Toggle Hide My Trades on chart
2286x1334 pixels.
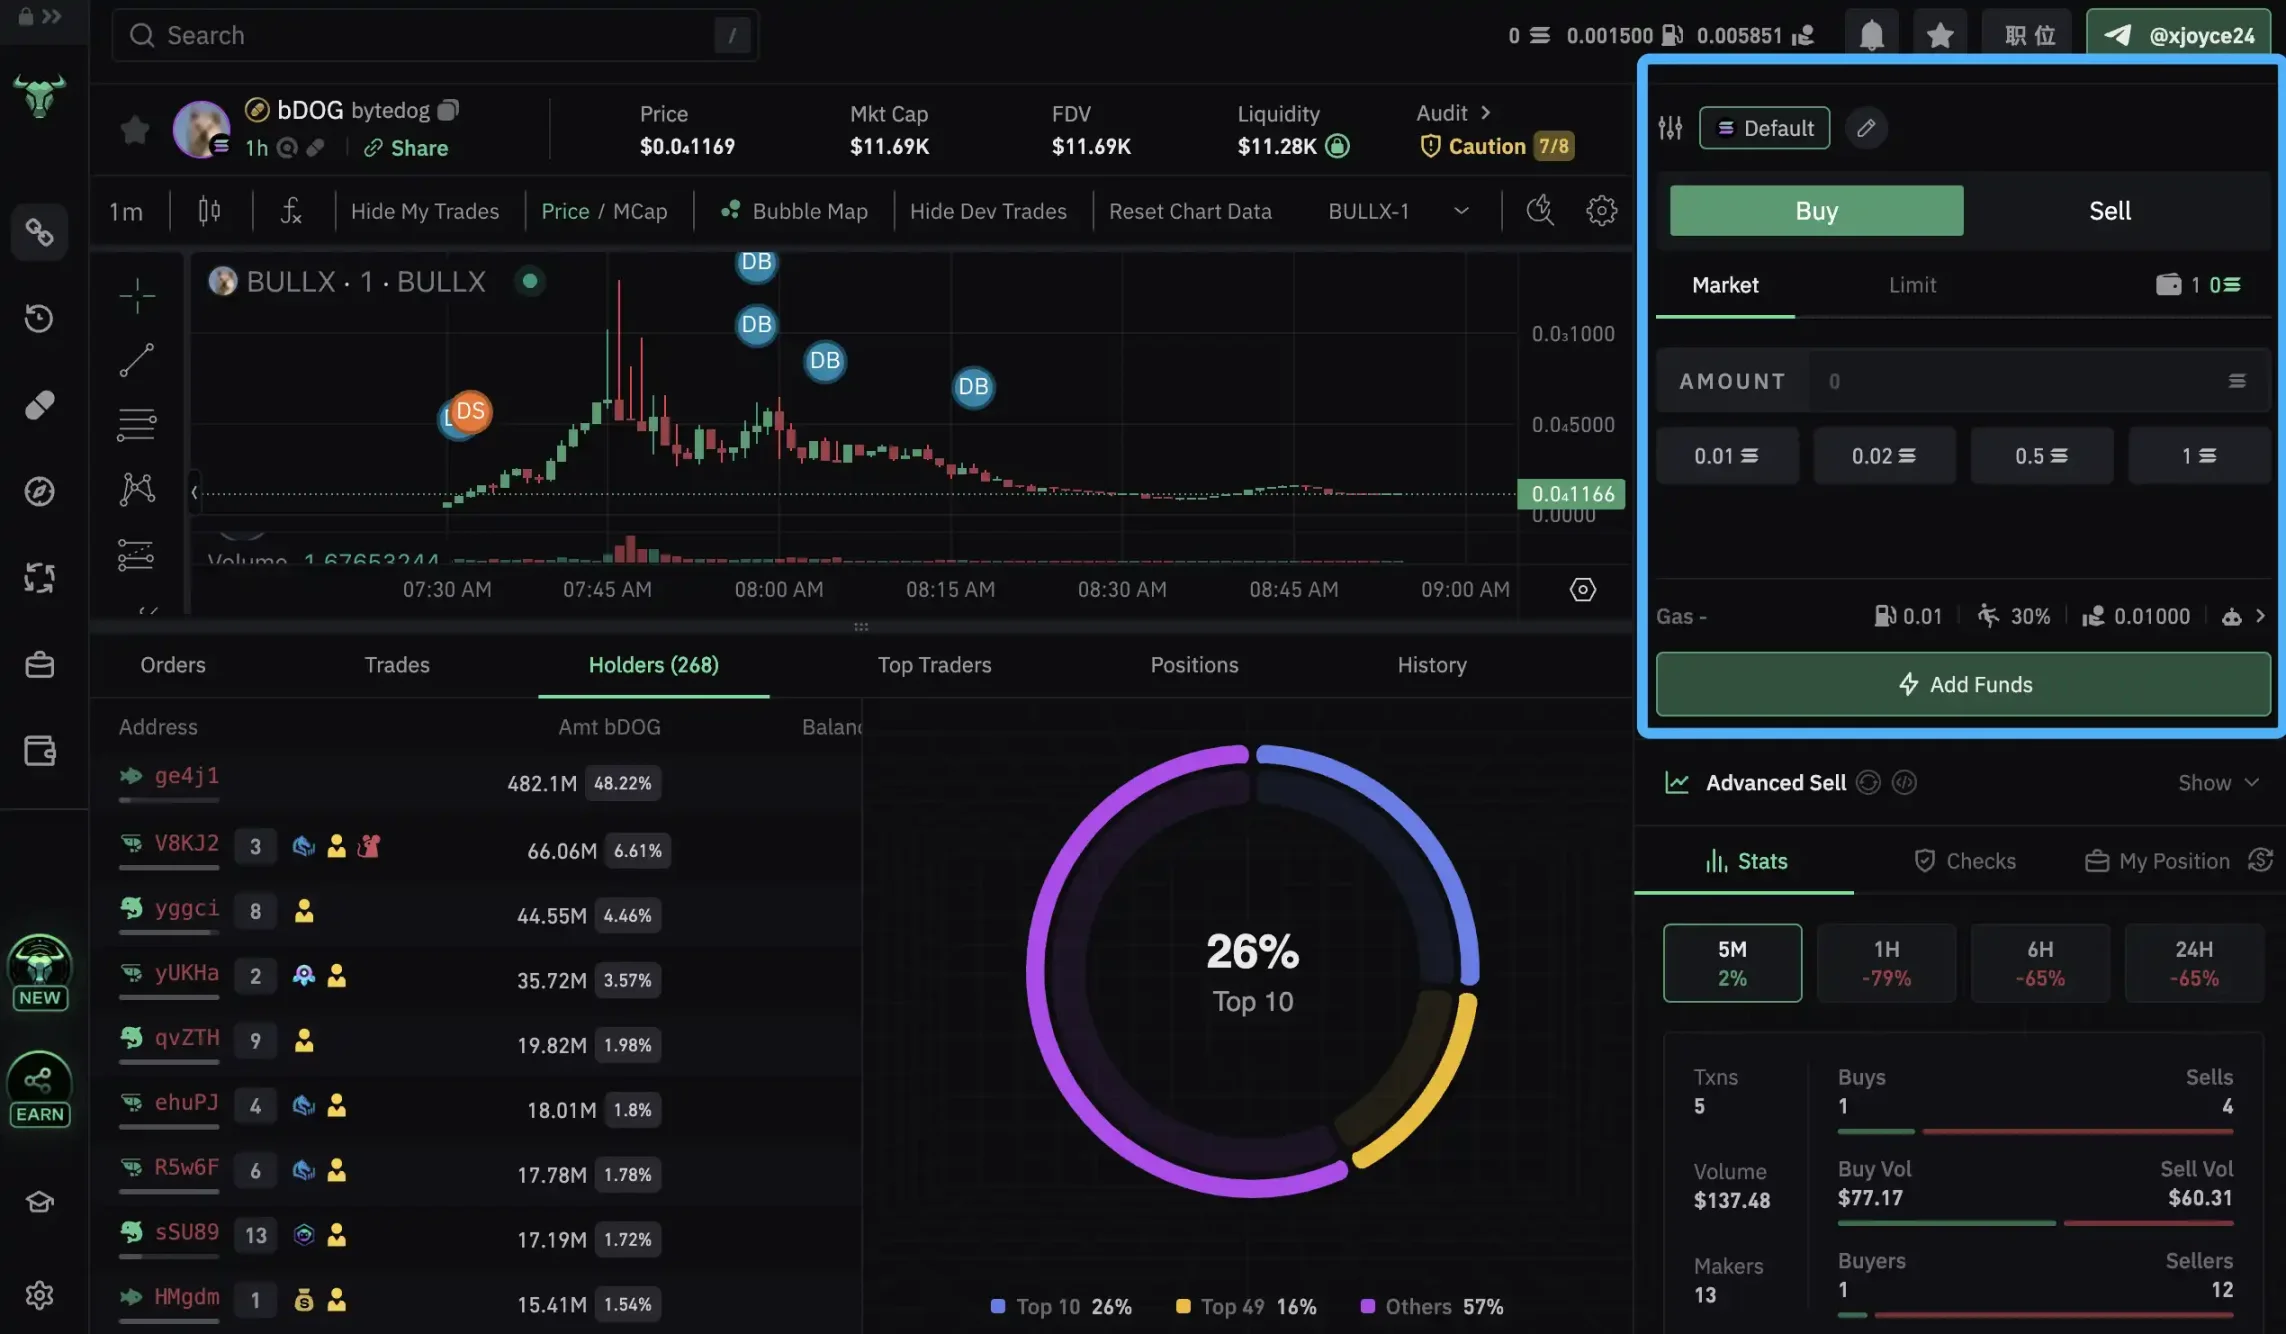tap(425, 210)
